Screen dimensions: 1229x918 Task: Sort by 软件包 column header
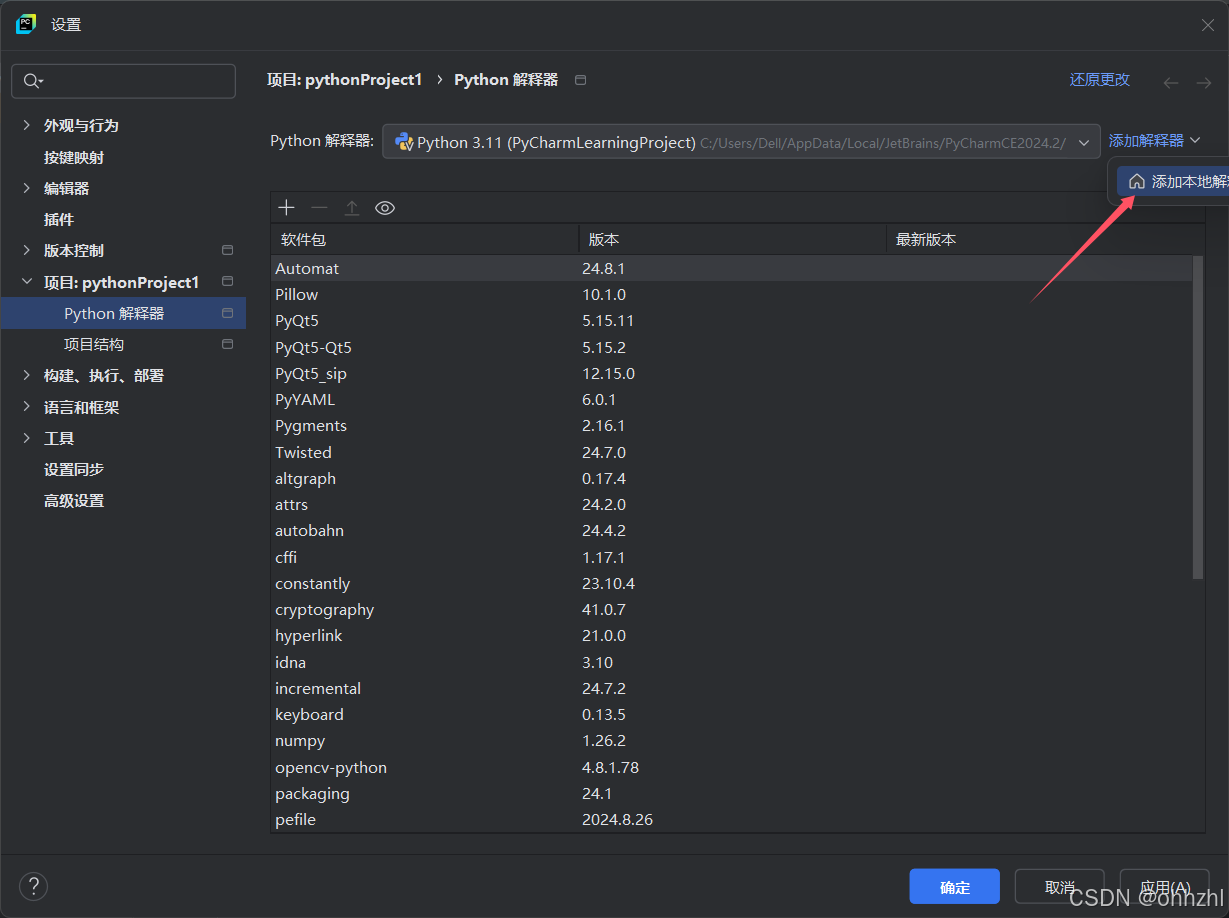pos(424,239)
